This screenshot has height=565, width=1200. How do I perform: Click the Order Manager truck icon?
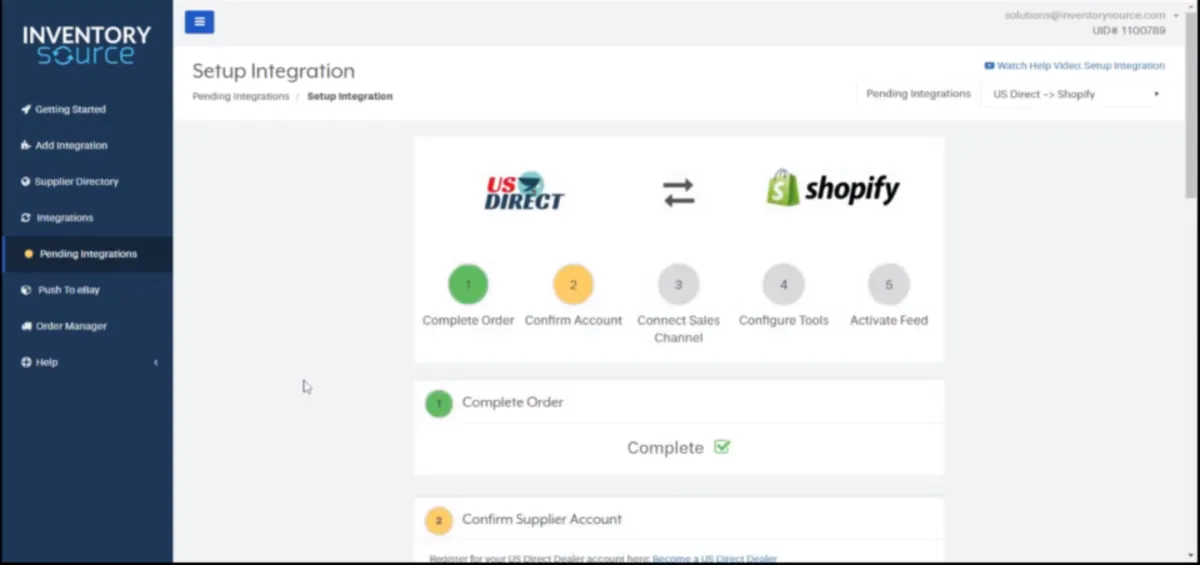26,326
